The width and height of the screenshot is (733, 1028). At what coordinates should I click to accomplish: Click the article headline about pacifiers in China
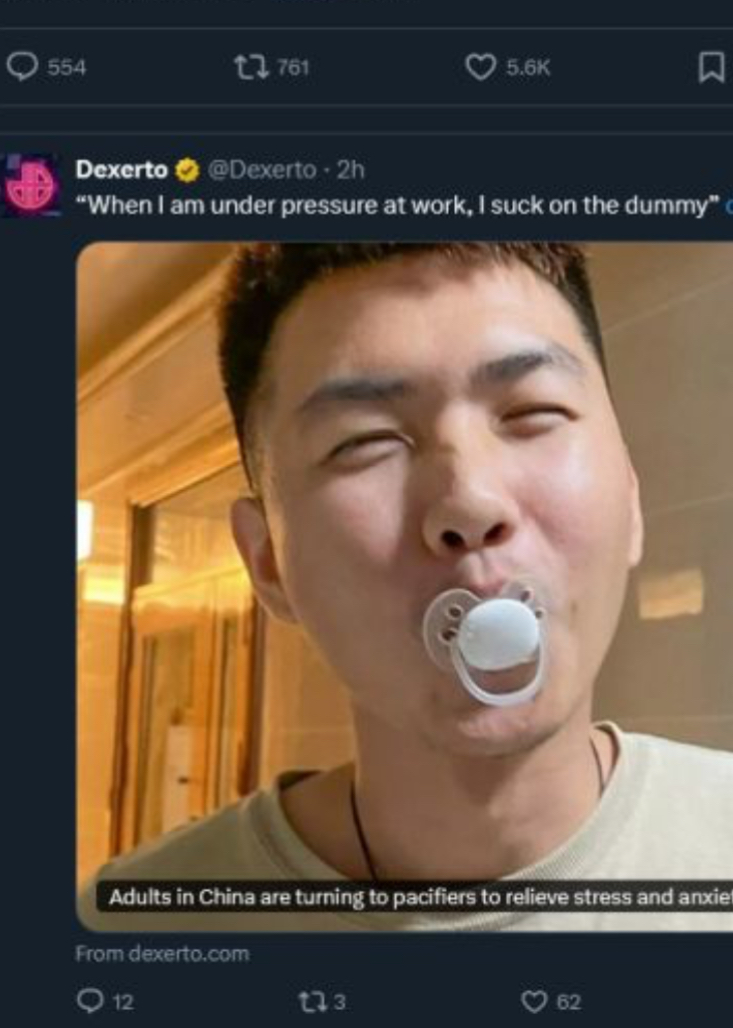pos(420,897)
